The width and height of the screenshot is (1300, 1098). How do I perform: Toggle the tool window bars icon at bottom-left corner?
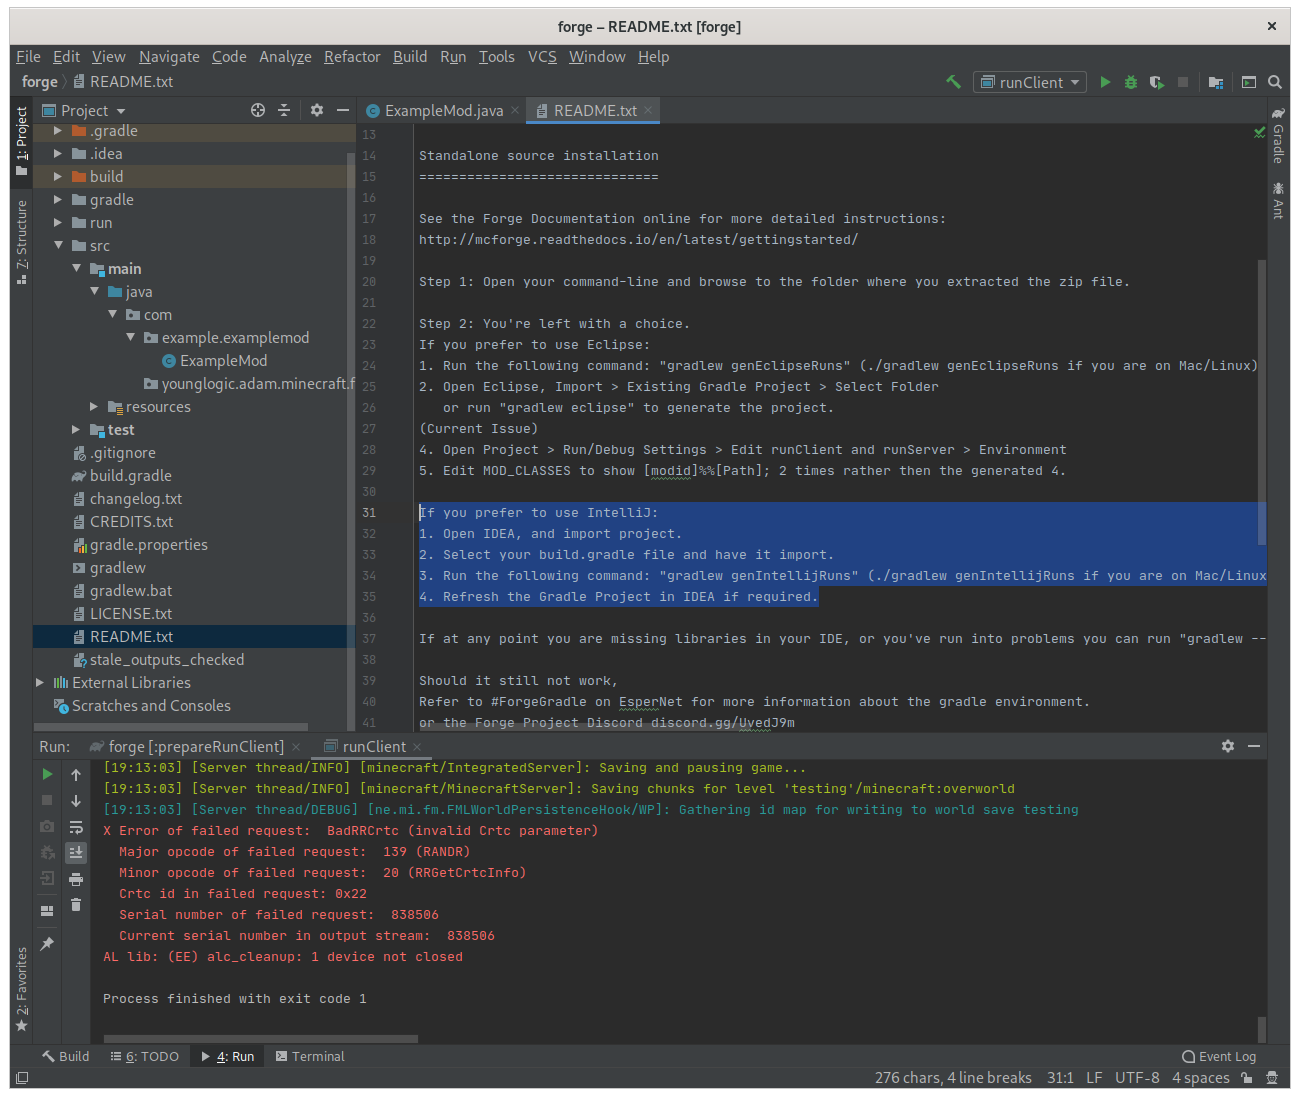point(22,1077)
